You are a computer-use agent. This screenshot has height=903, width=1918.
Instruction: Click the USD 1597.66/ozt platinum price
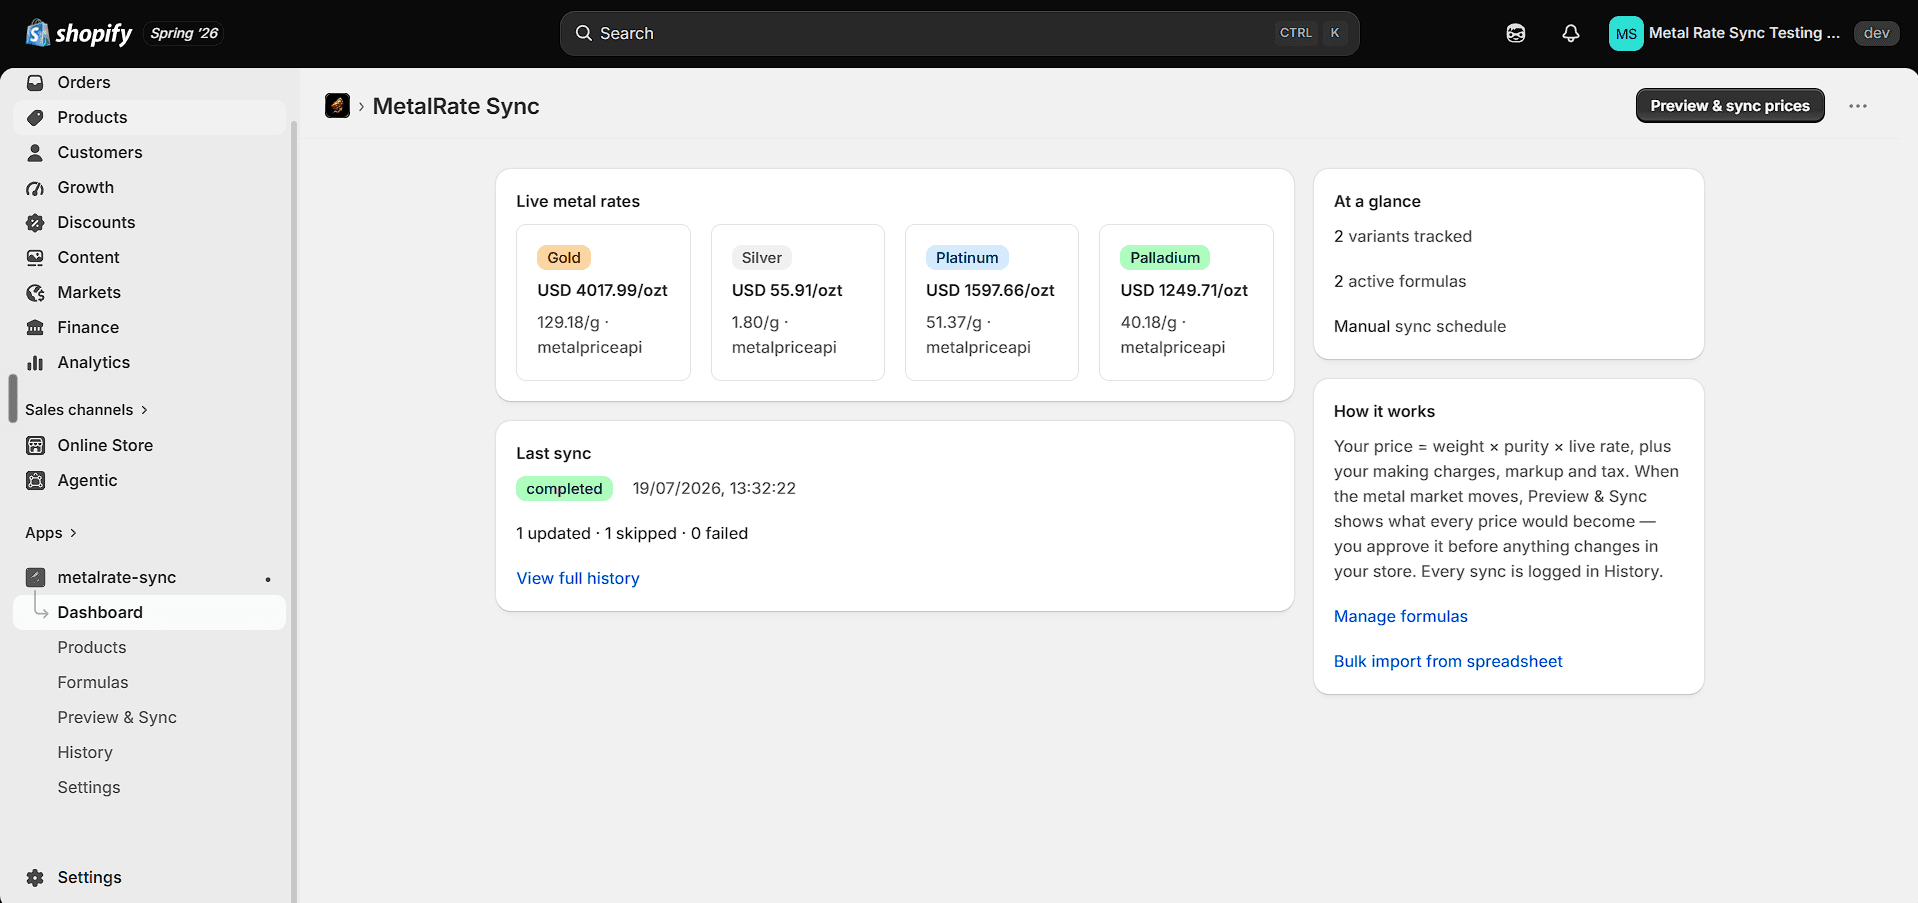(990, 290)
